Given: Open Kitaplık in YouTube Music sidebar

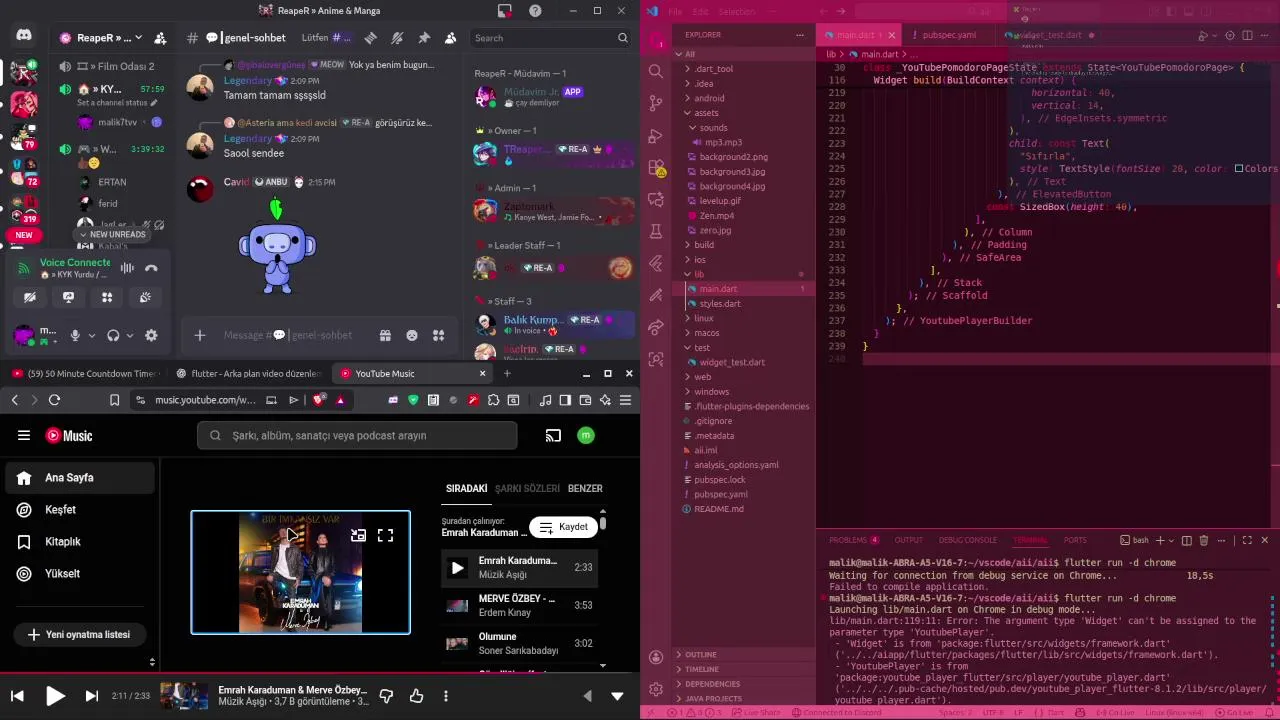Looking at the screenshot, I should pyautogui.click(x=80, y=542).
